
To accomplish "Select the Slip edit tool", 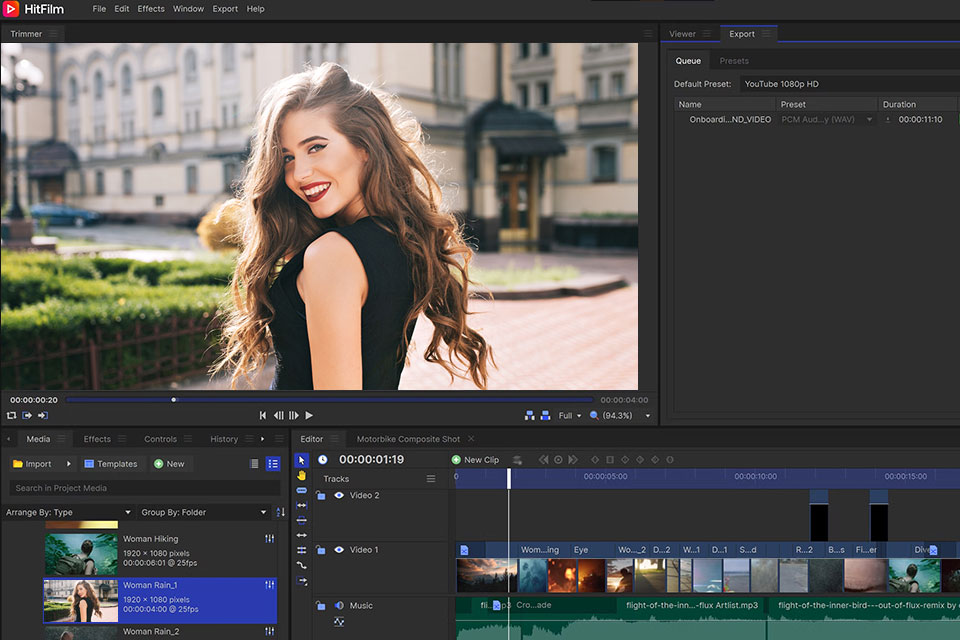I will coord(301,505).
